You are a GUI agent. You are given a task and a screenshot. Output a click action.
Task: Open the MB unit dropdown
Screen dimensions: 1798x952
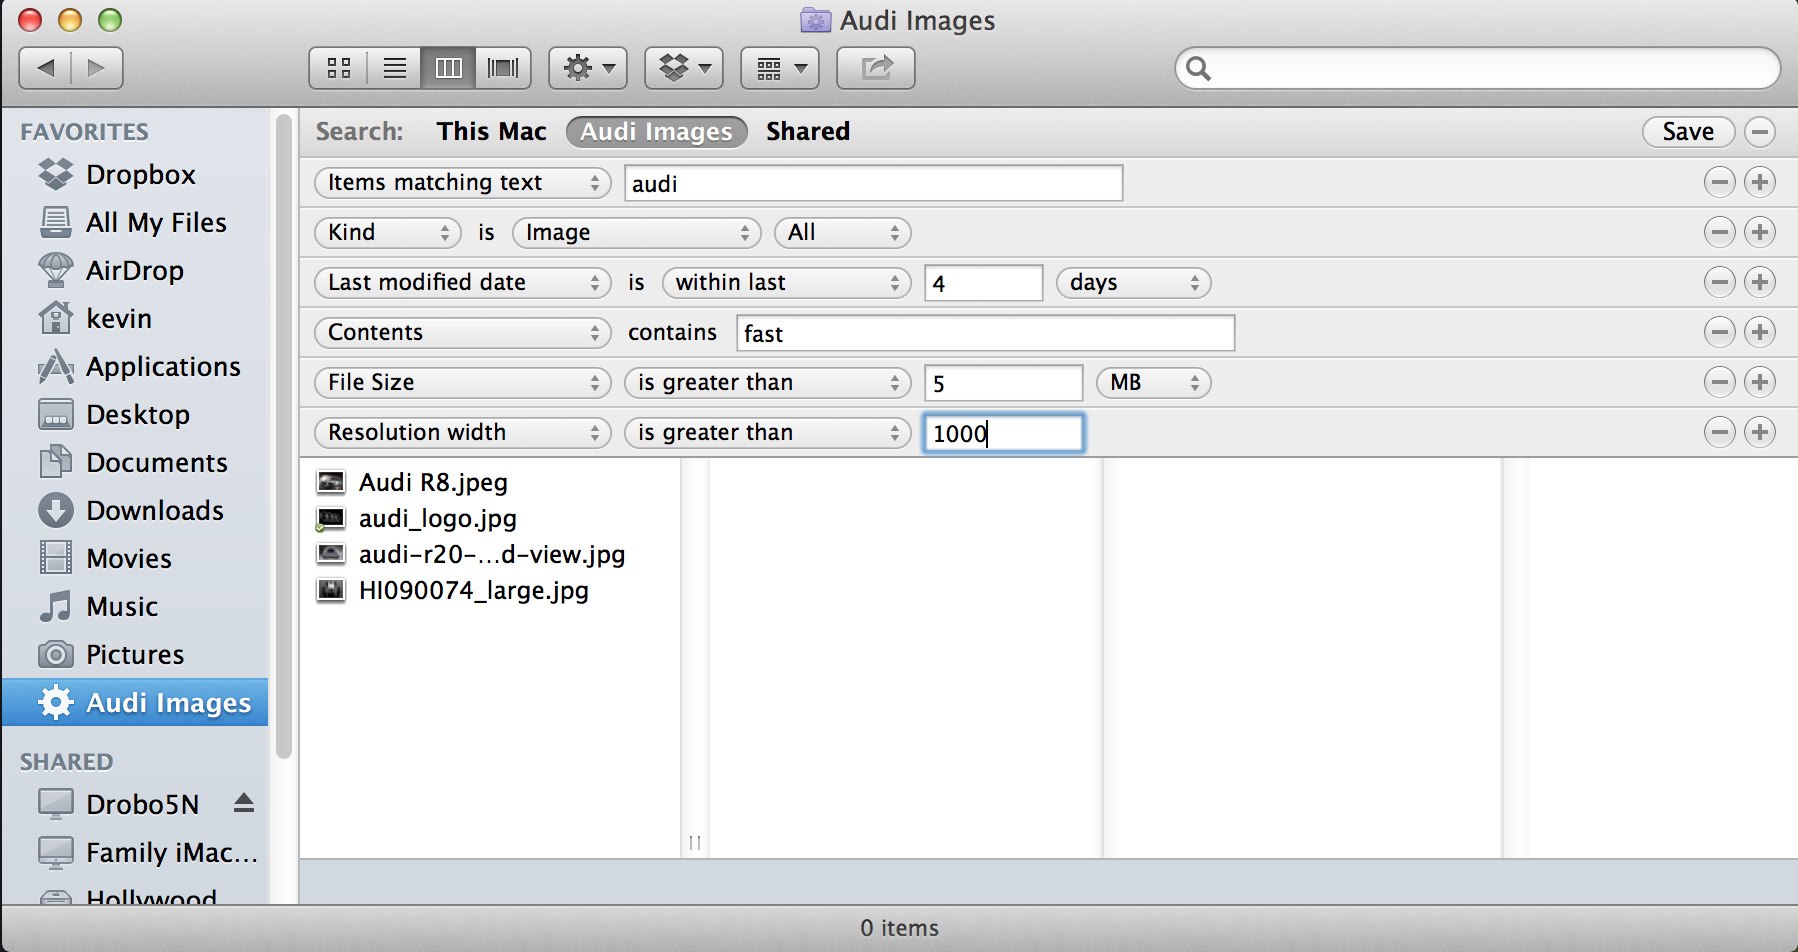point(1153,382)
